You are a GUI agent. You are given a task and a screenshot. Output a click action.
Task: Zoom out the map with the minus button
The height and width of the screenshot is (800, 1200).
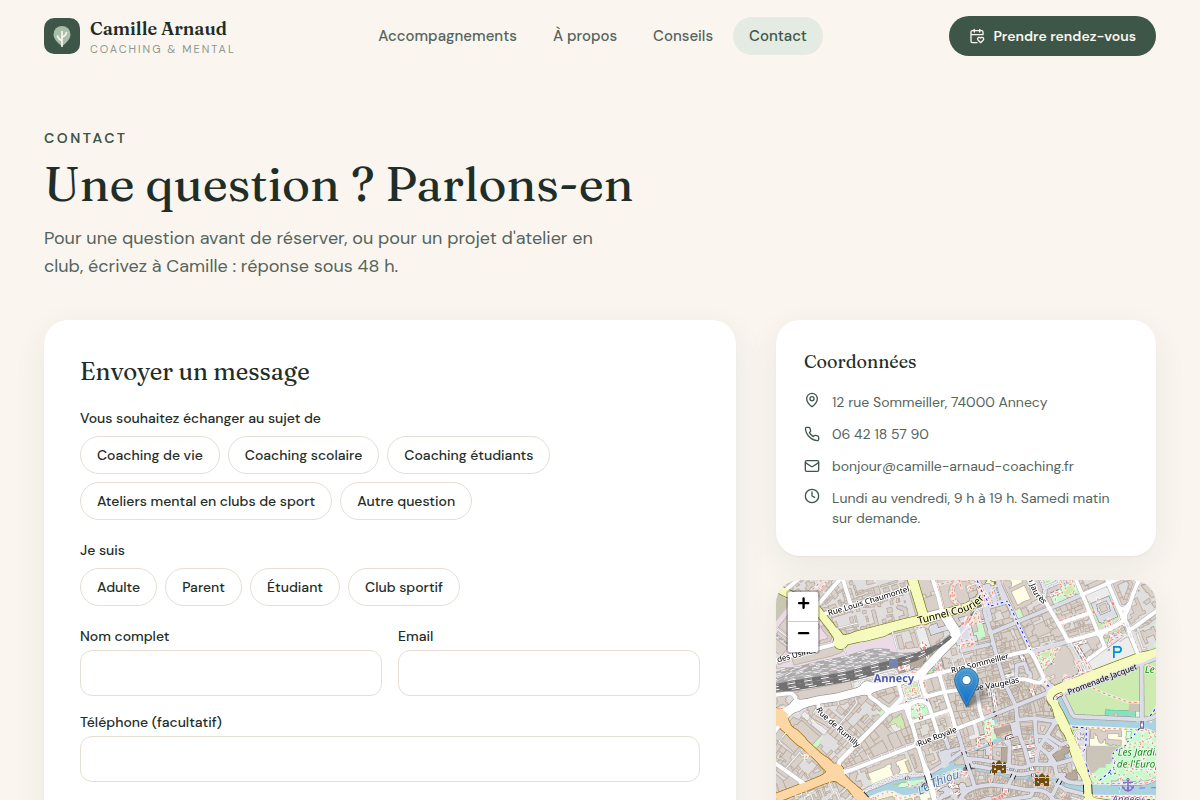[803, 634]
